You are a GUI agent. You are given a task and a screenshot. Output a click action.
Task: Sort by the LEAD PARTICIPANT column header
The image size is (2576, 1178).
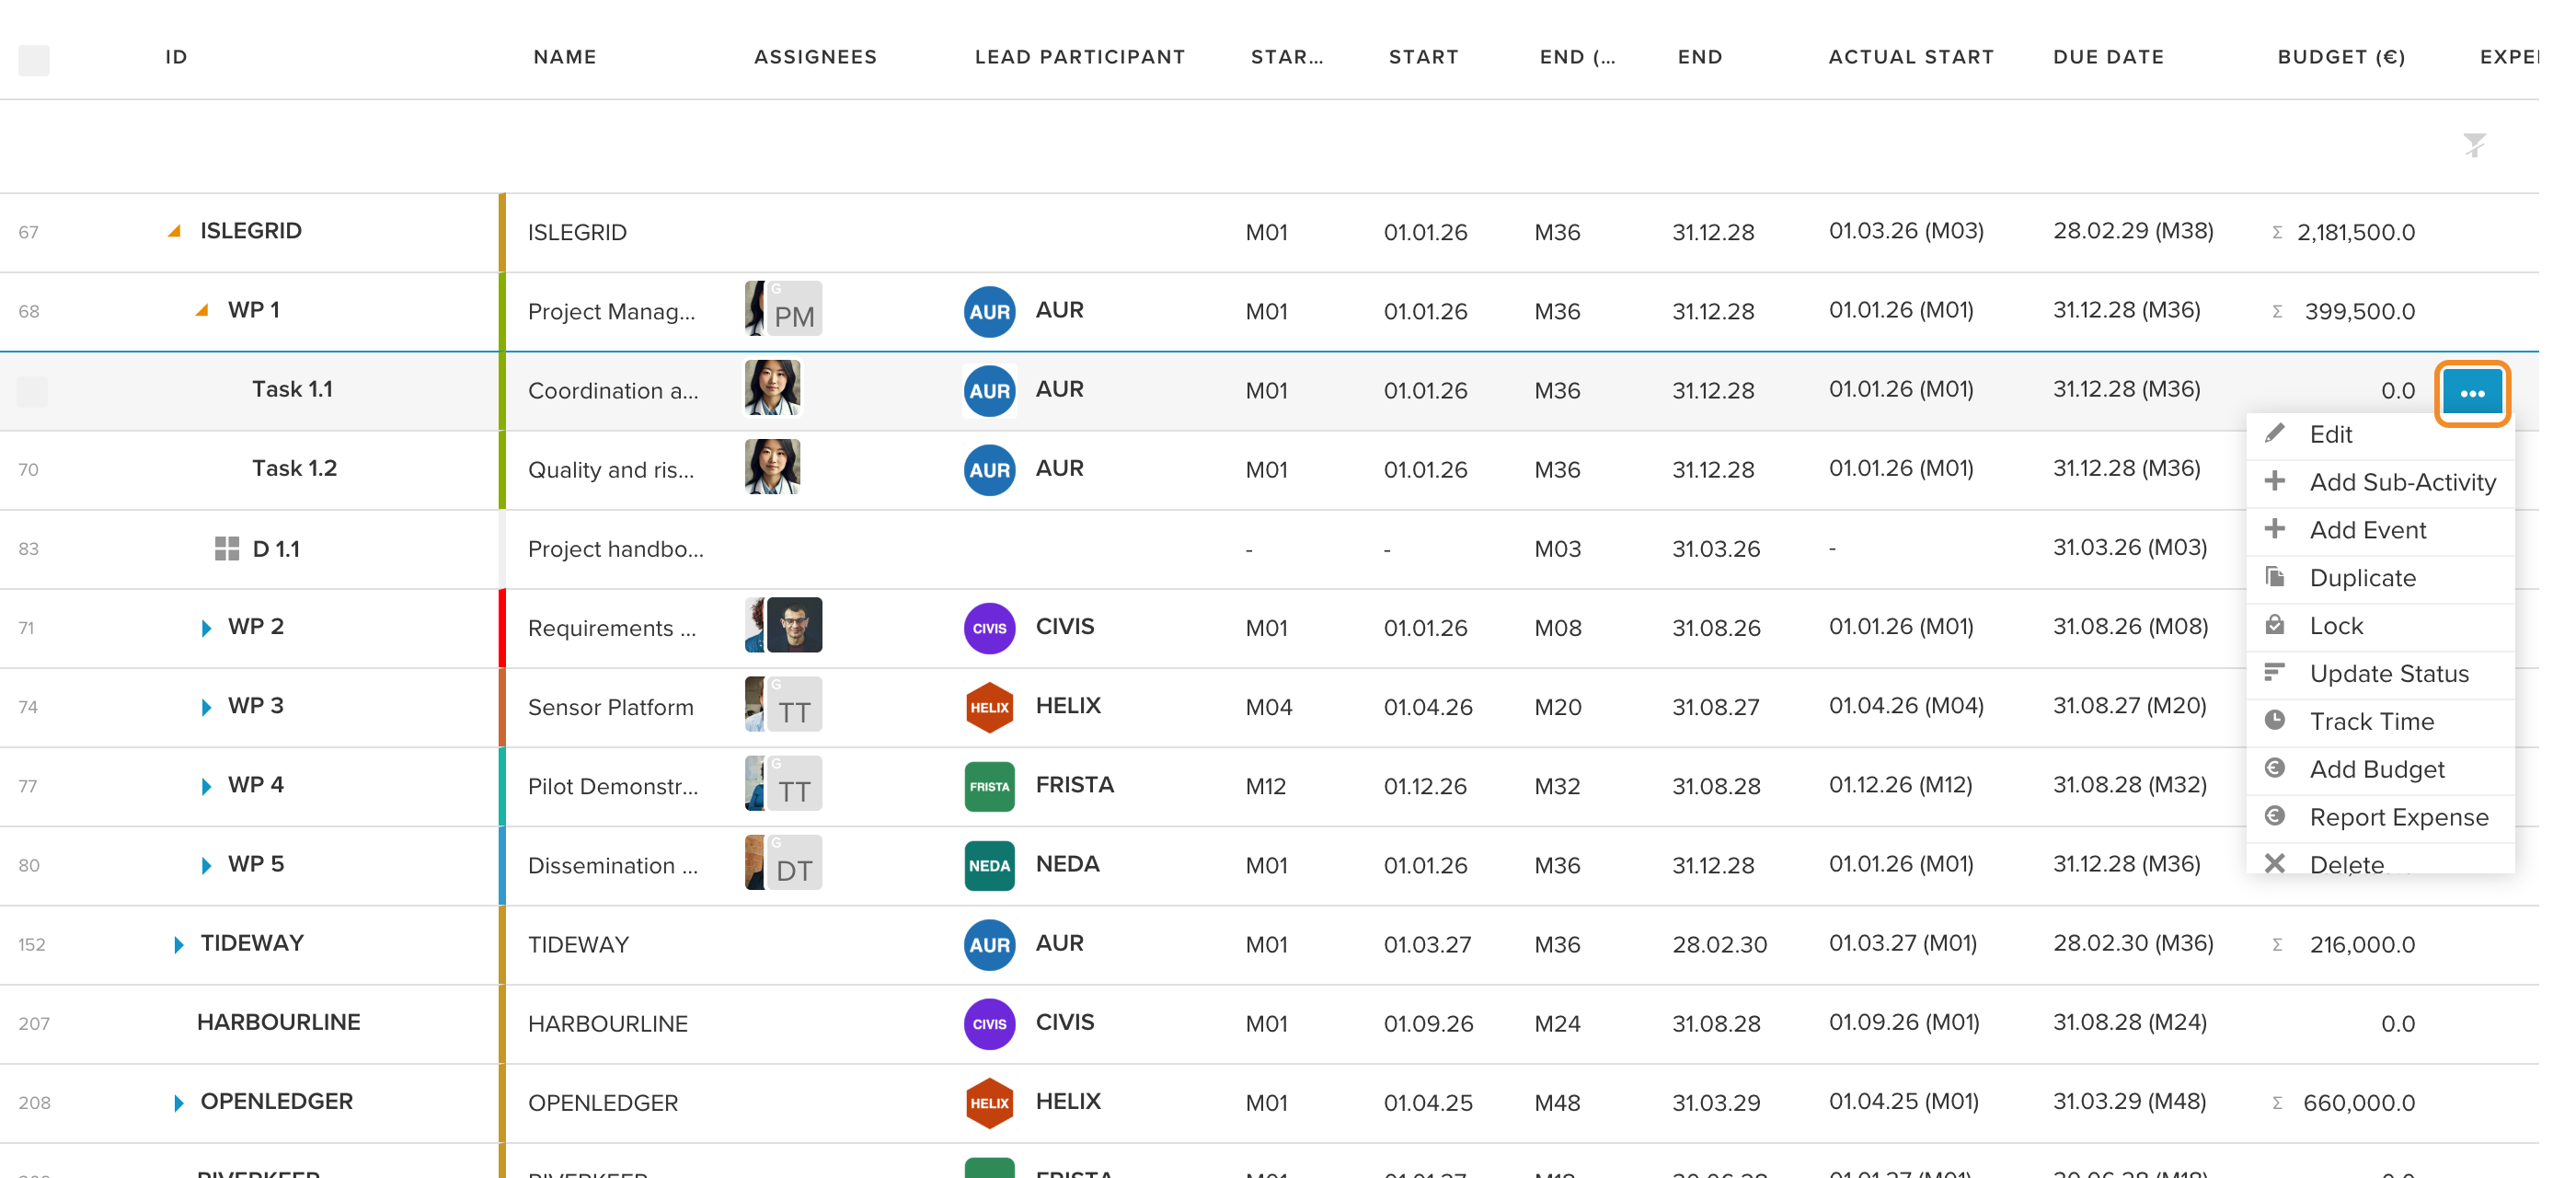[x=1079, y=57]
